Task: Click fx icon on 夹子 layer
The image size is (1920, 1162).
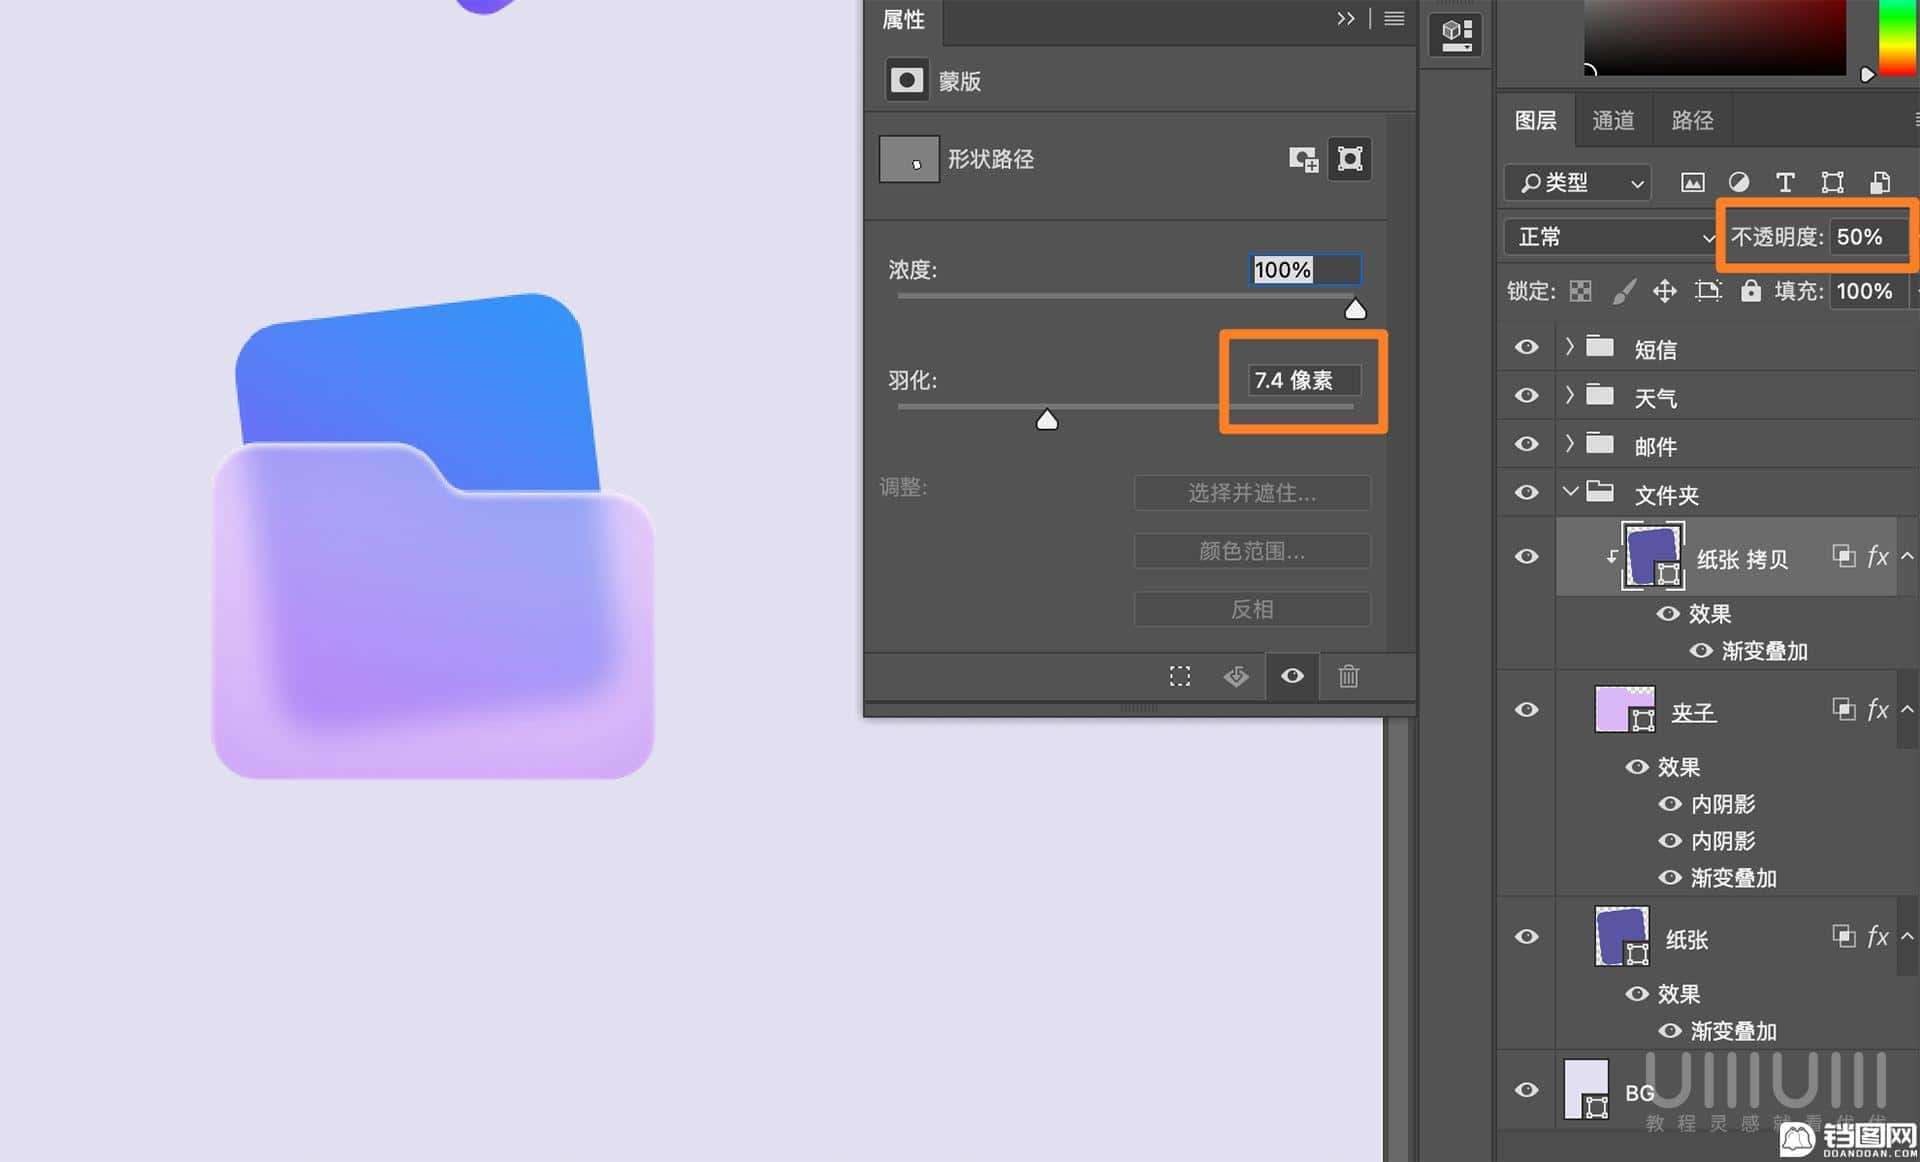Action: [1878, 710]
